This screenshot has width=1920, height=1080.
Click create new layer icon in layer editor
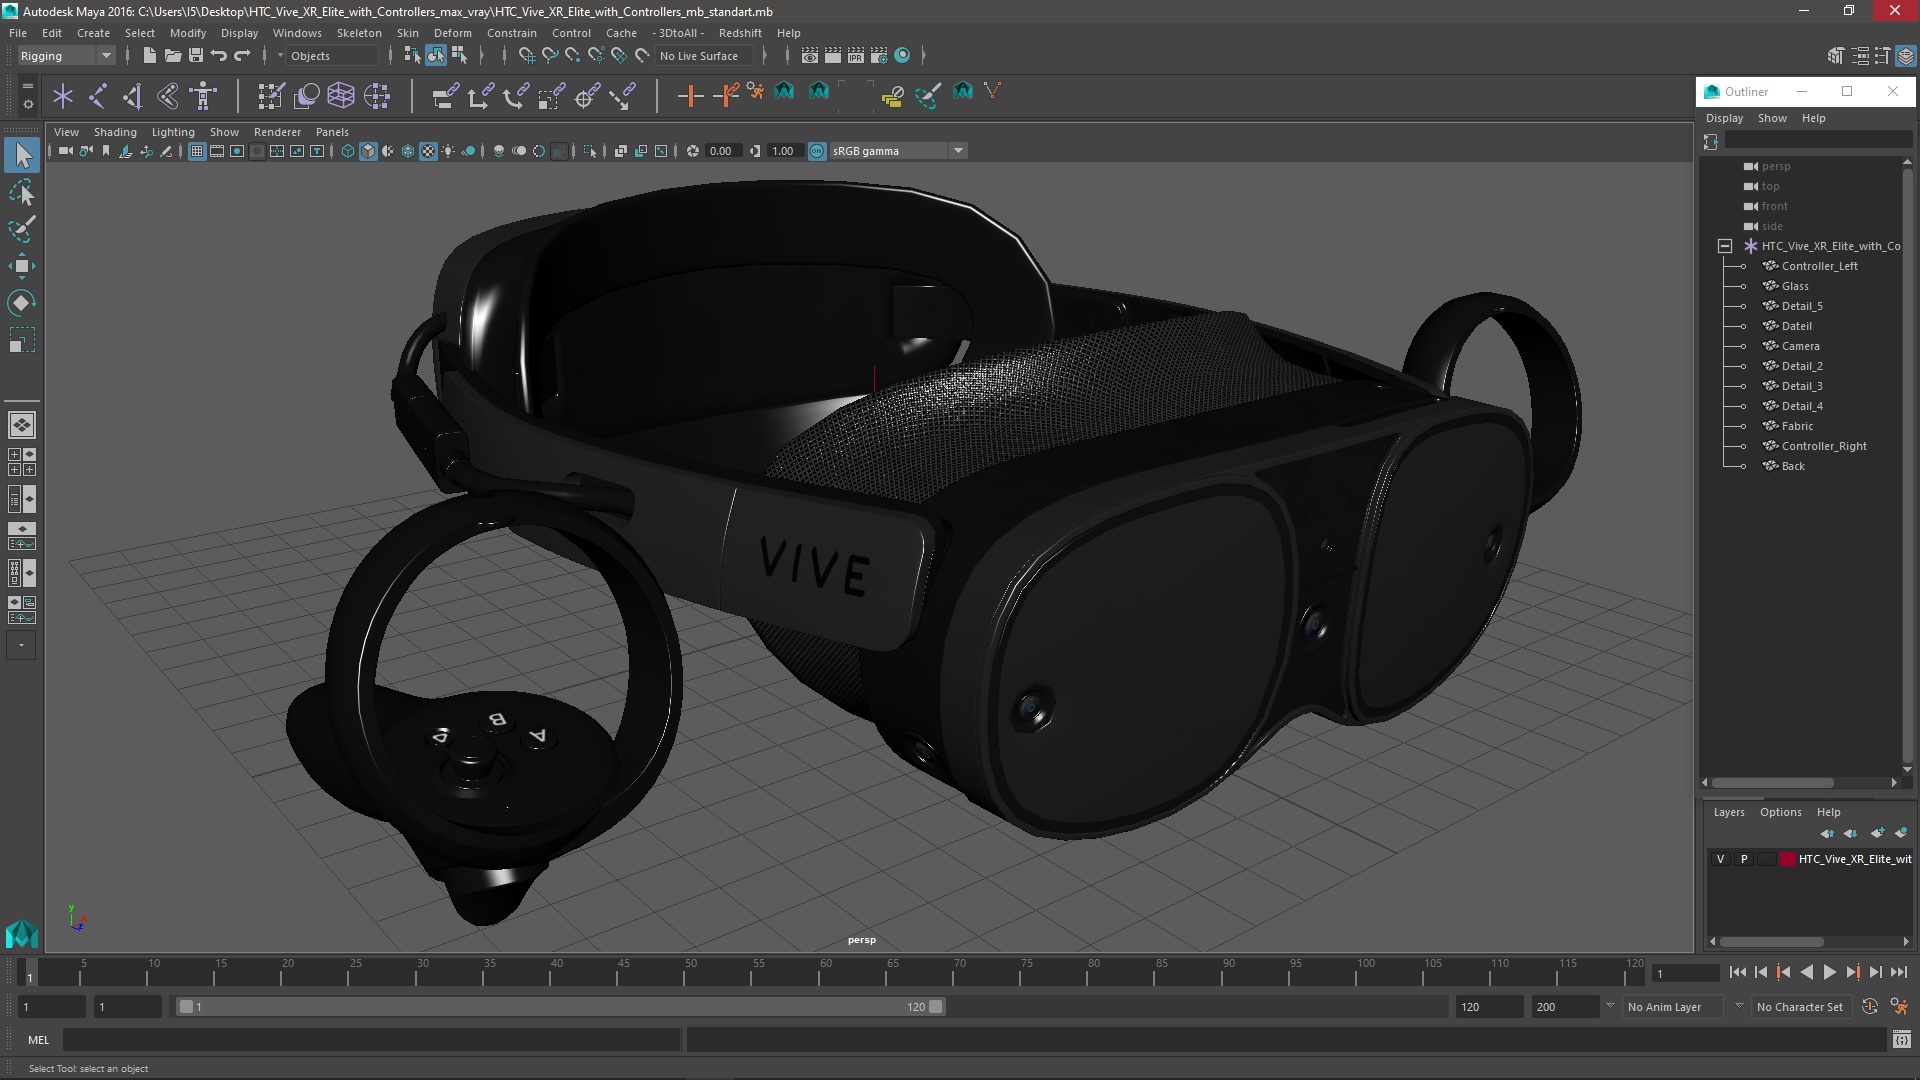tap(1877, 833)
